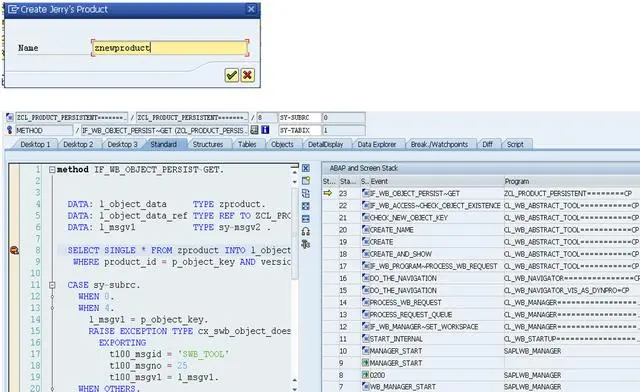Switch to the Desktop 1 tab
The height and width of the screenshot is (392, 640).
tap(35, 144)
